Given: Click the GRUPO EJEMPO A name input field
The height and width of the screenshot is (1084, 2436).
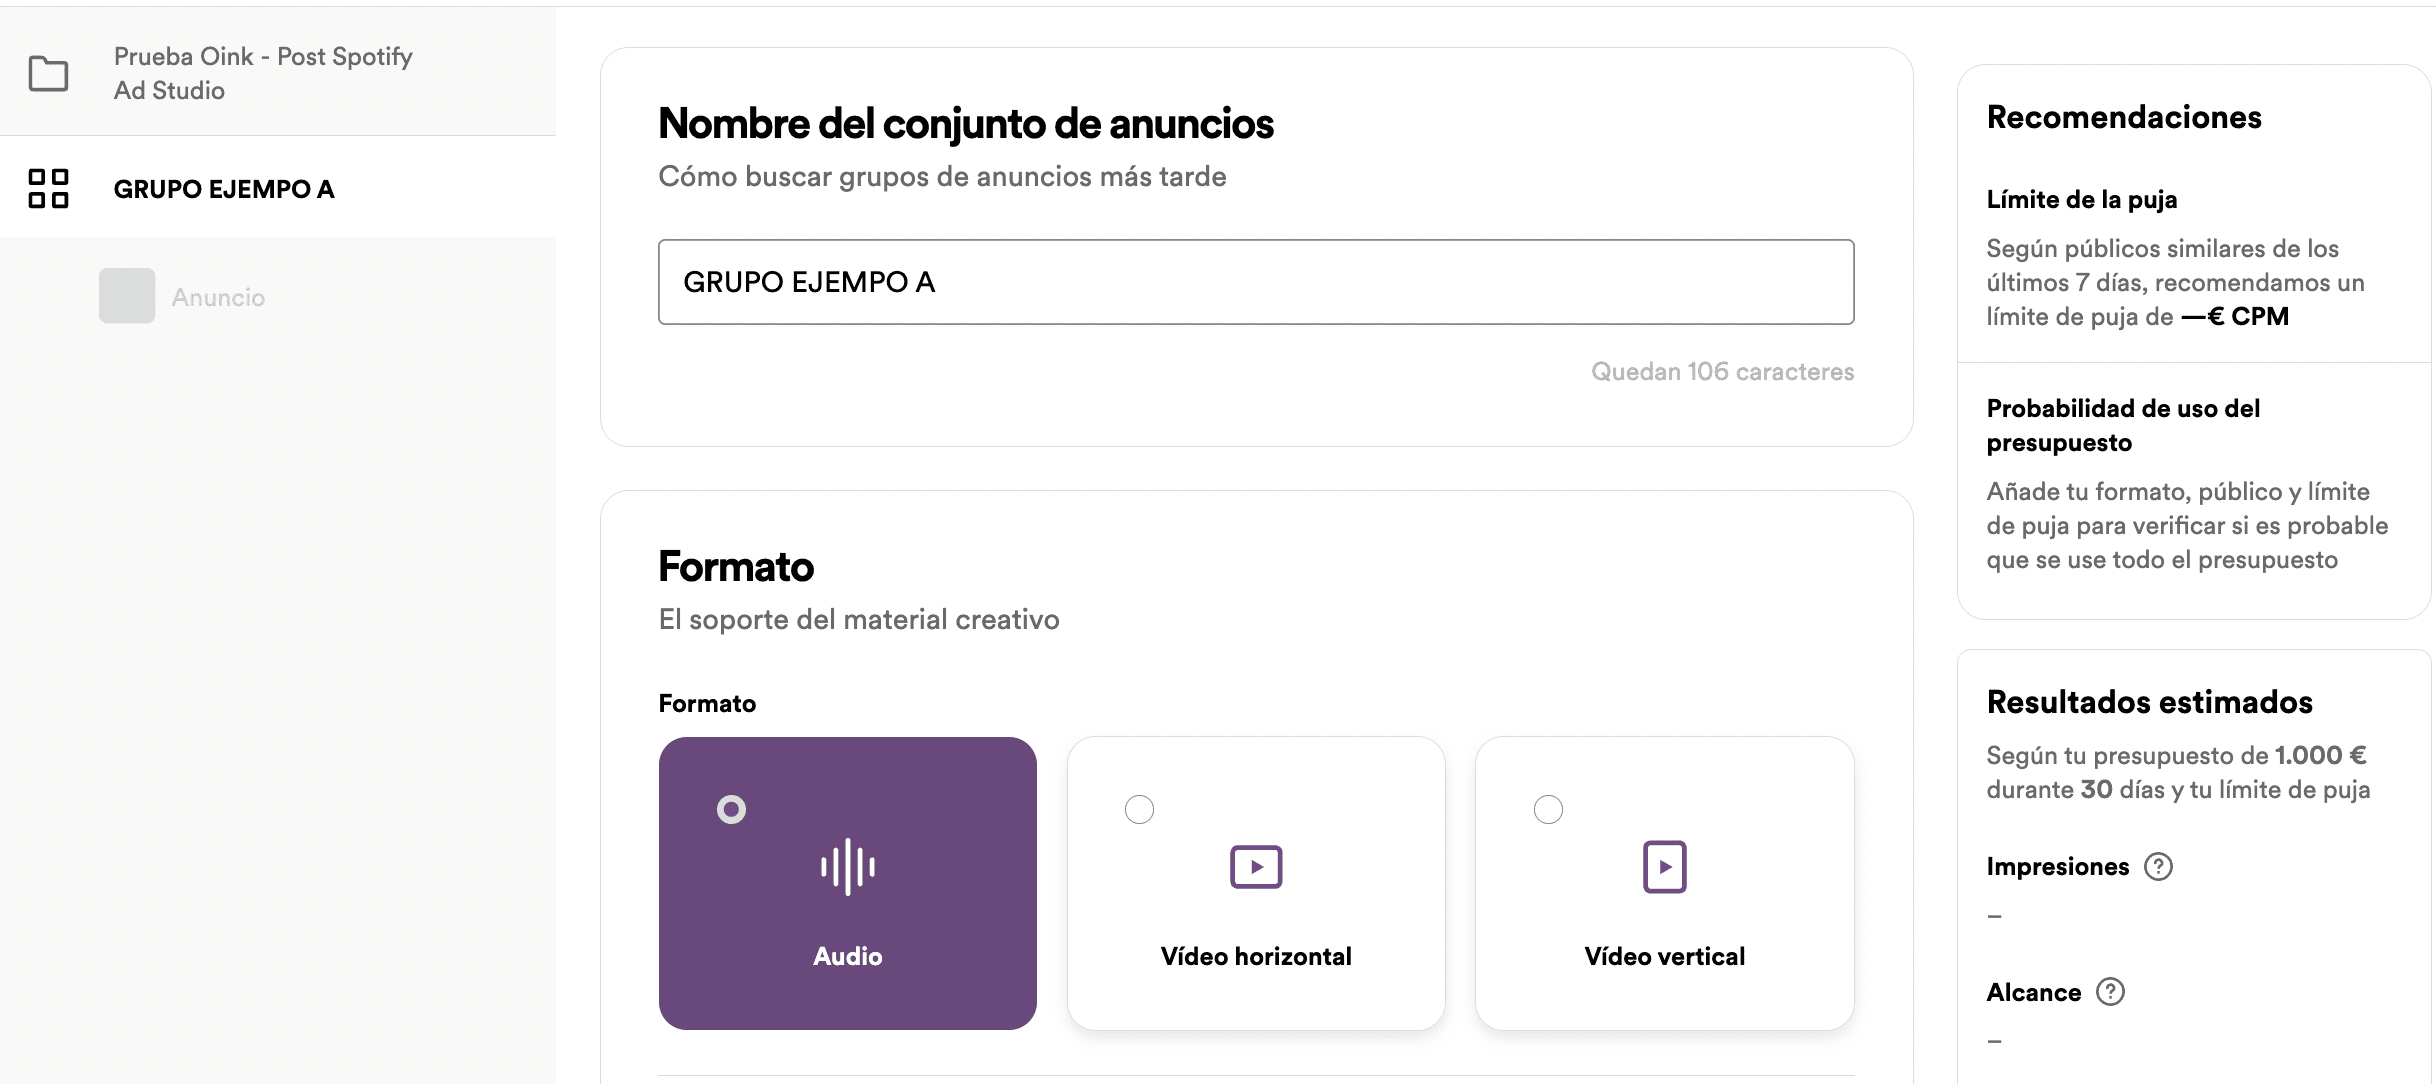Looking at the screenshot, I should click(x=1256, y=282).
